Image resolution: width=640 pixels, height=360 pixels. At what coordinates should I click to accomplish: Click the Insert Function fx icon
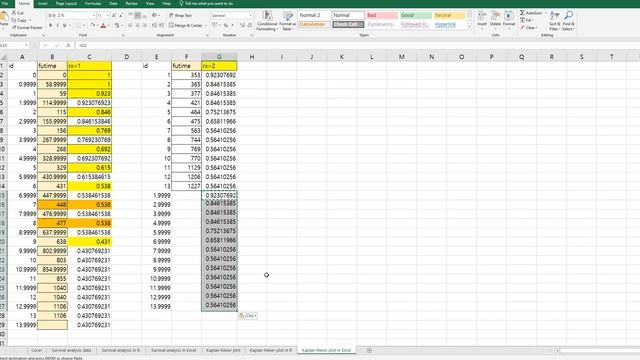click(68, 45)
